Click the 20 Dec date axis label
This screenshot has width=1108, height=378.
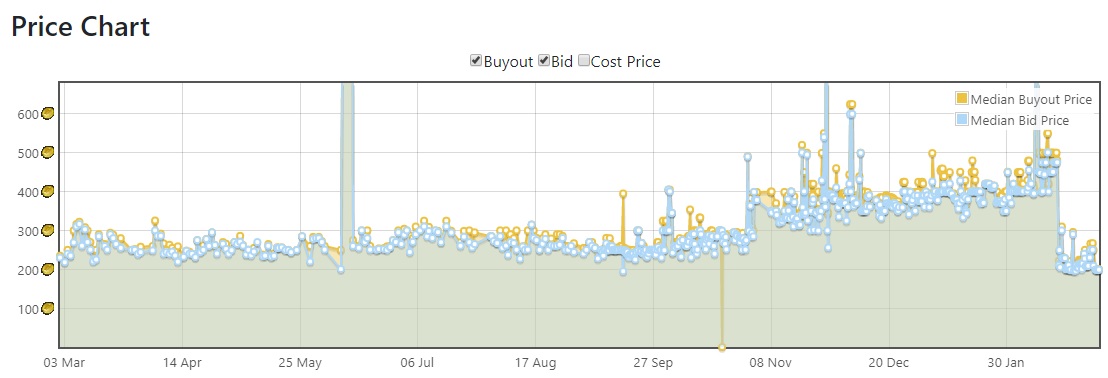point(889,363)
